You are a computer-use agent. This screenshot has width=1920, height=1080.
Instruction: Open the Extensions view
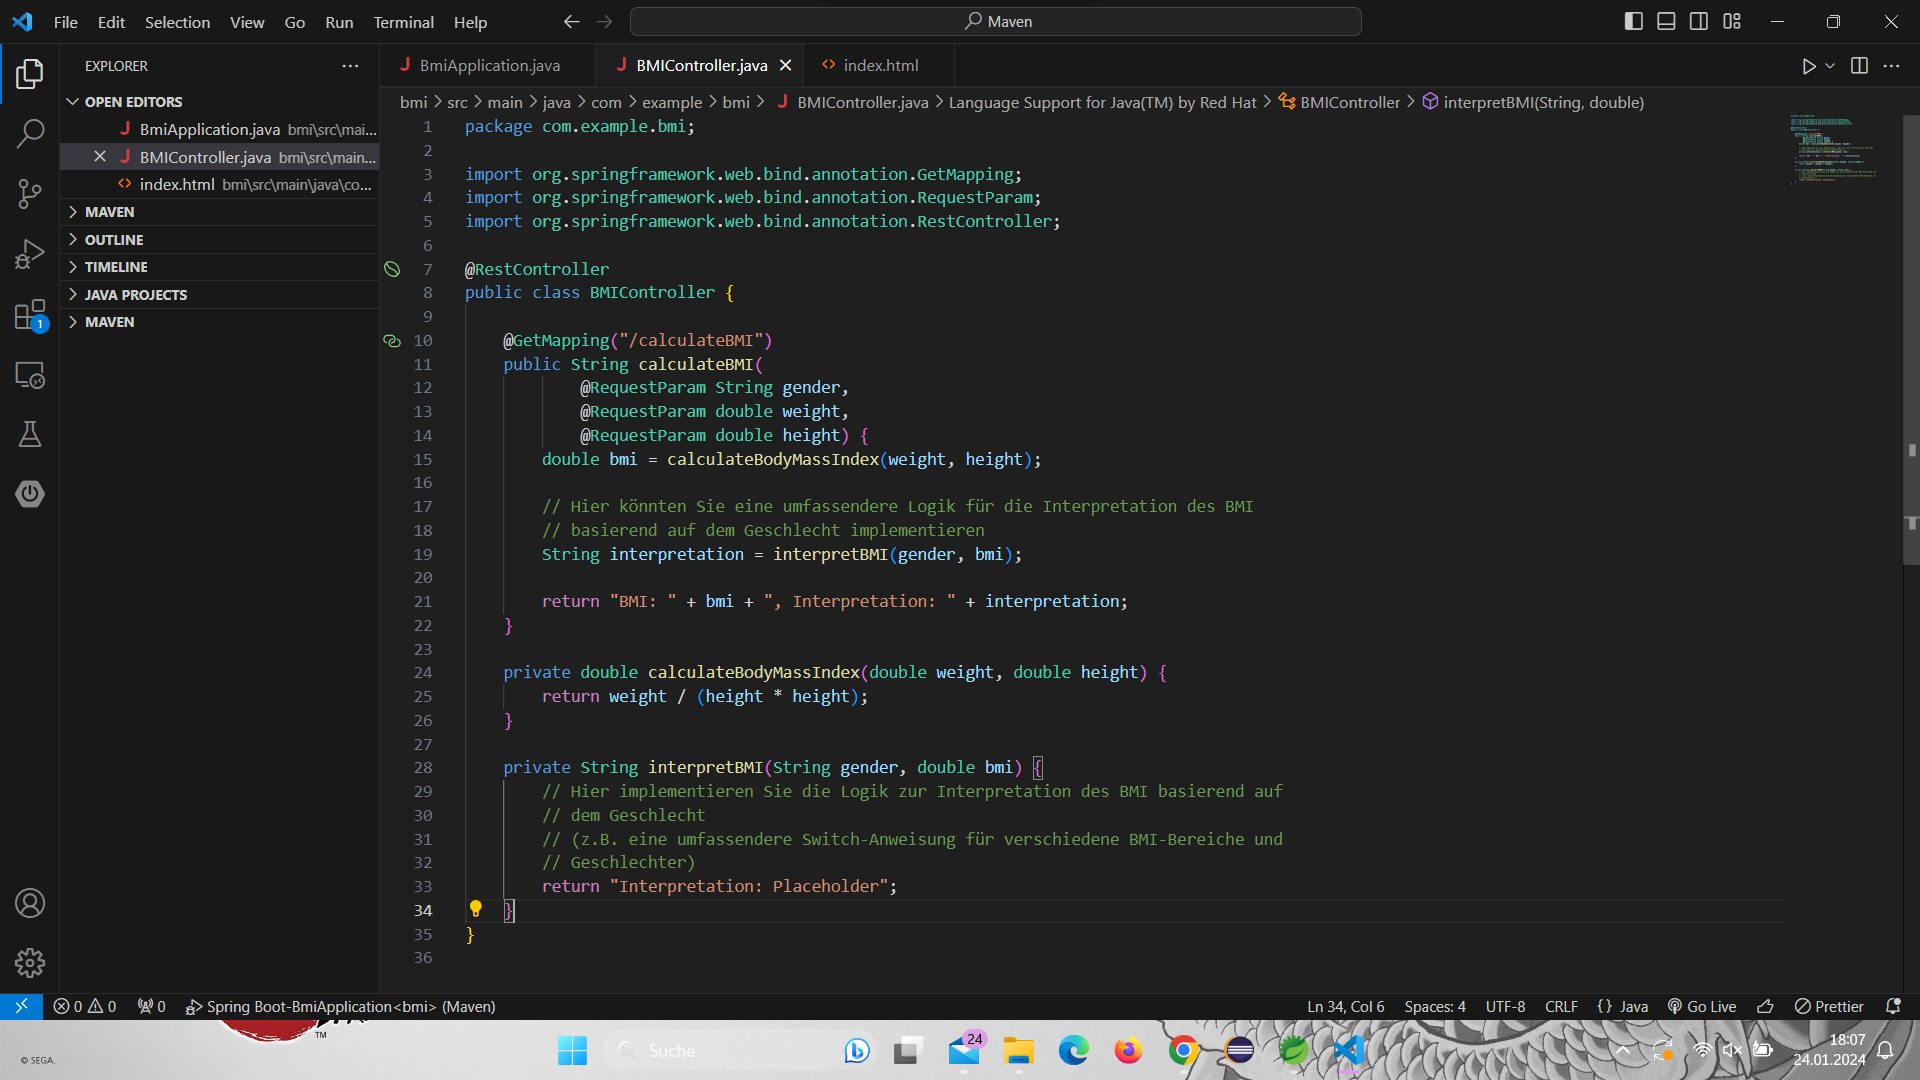click(x=30, y=315)
